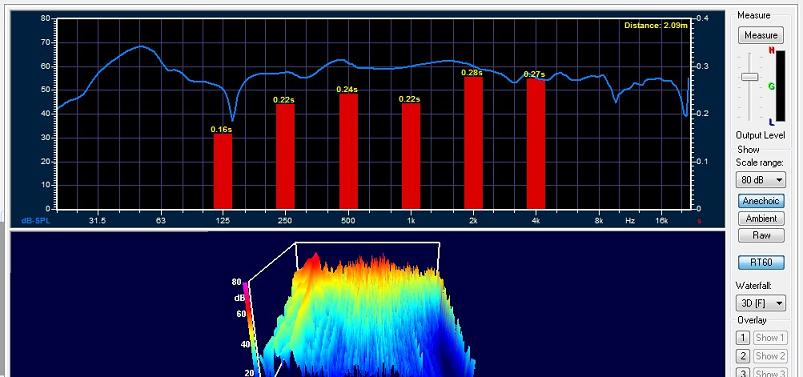Click the Measure button
Screen dimensions: 803x377
point(760,35)
